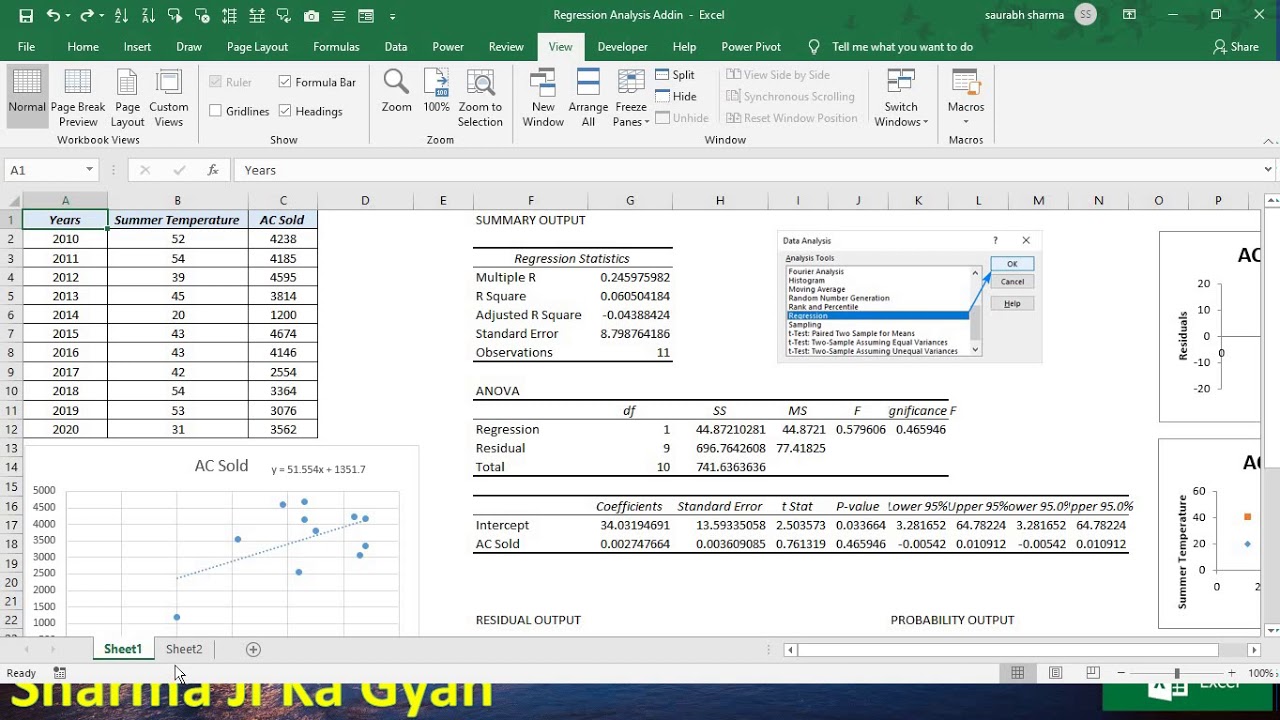Customize Quick Access Toolbar dropdown
This screenshot has height=720, width=1280.
coord(392,16)
